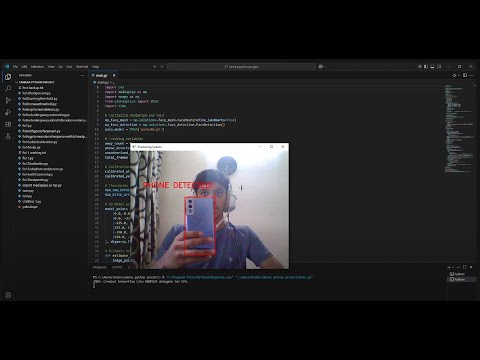Close the main.py editor tab

[114, 76]
